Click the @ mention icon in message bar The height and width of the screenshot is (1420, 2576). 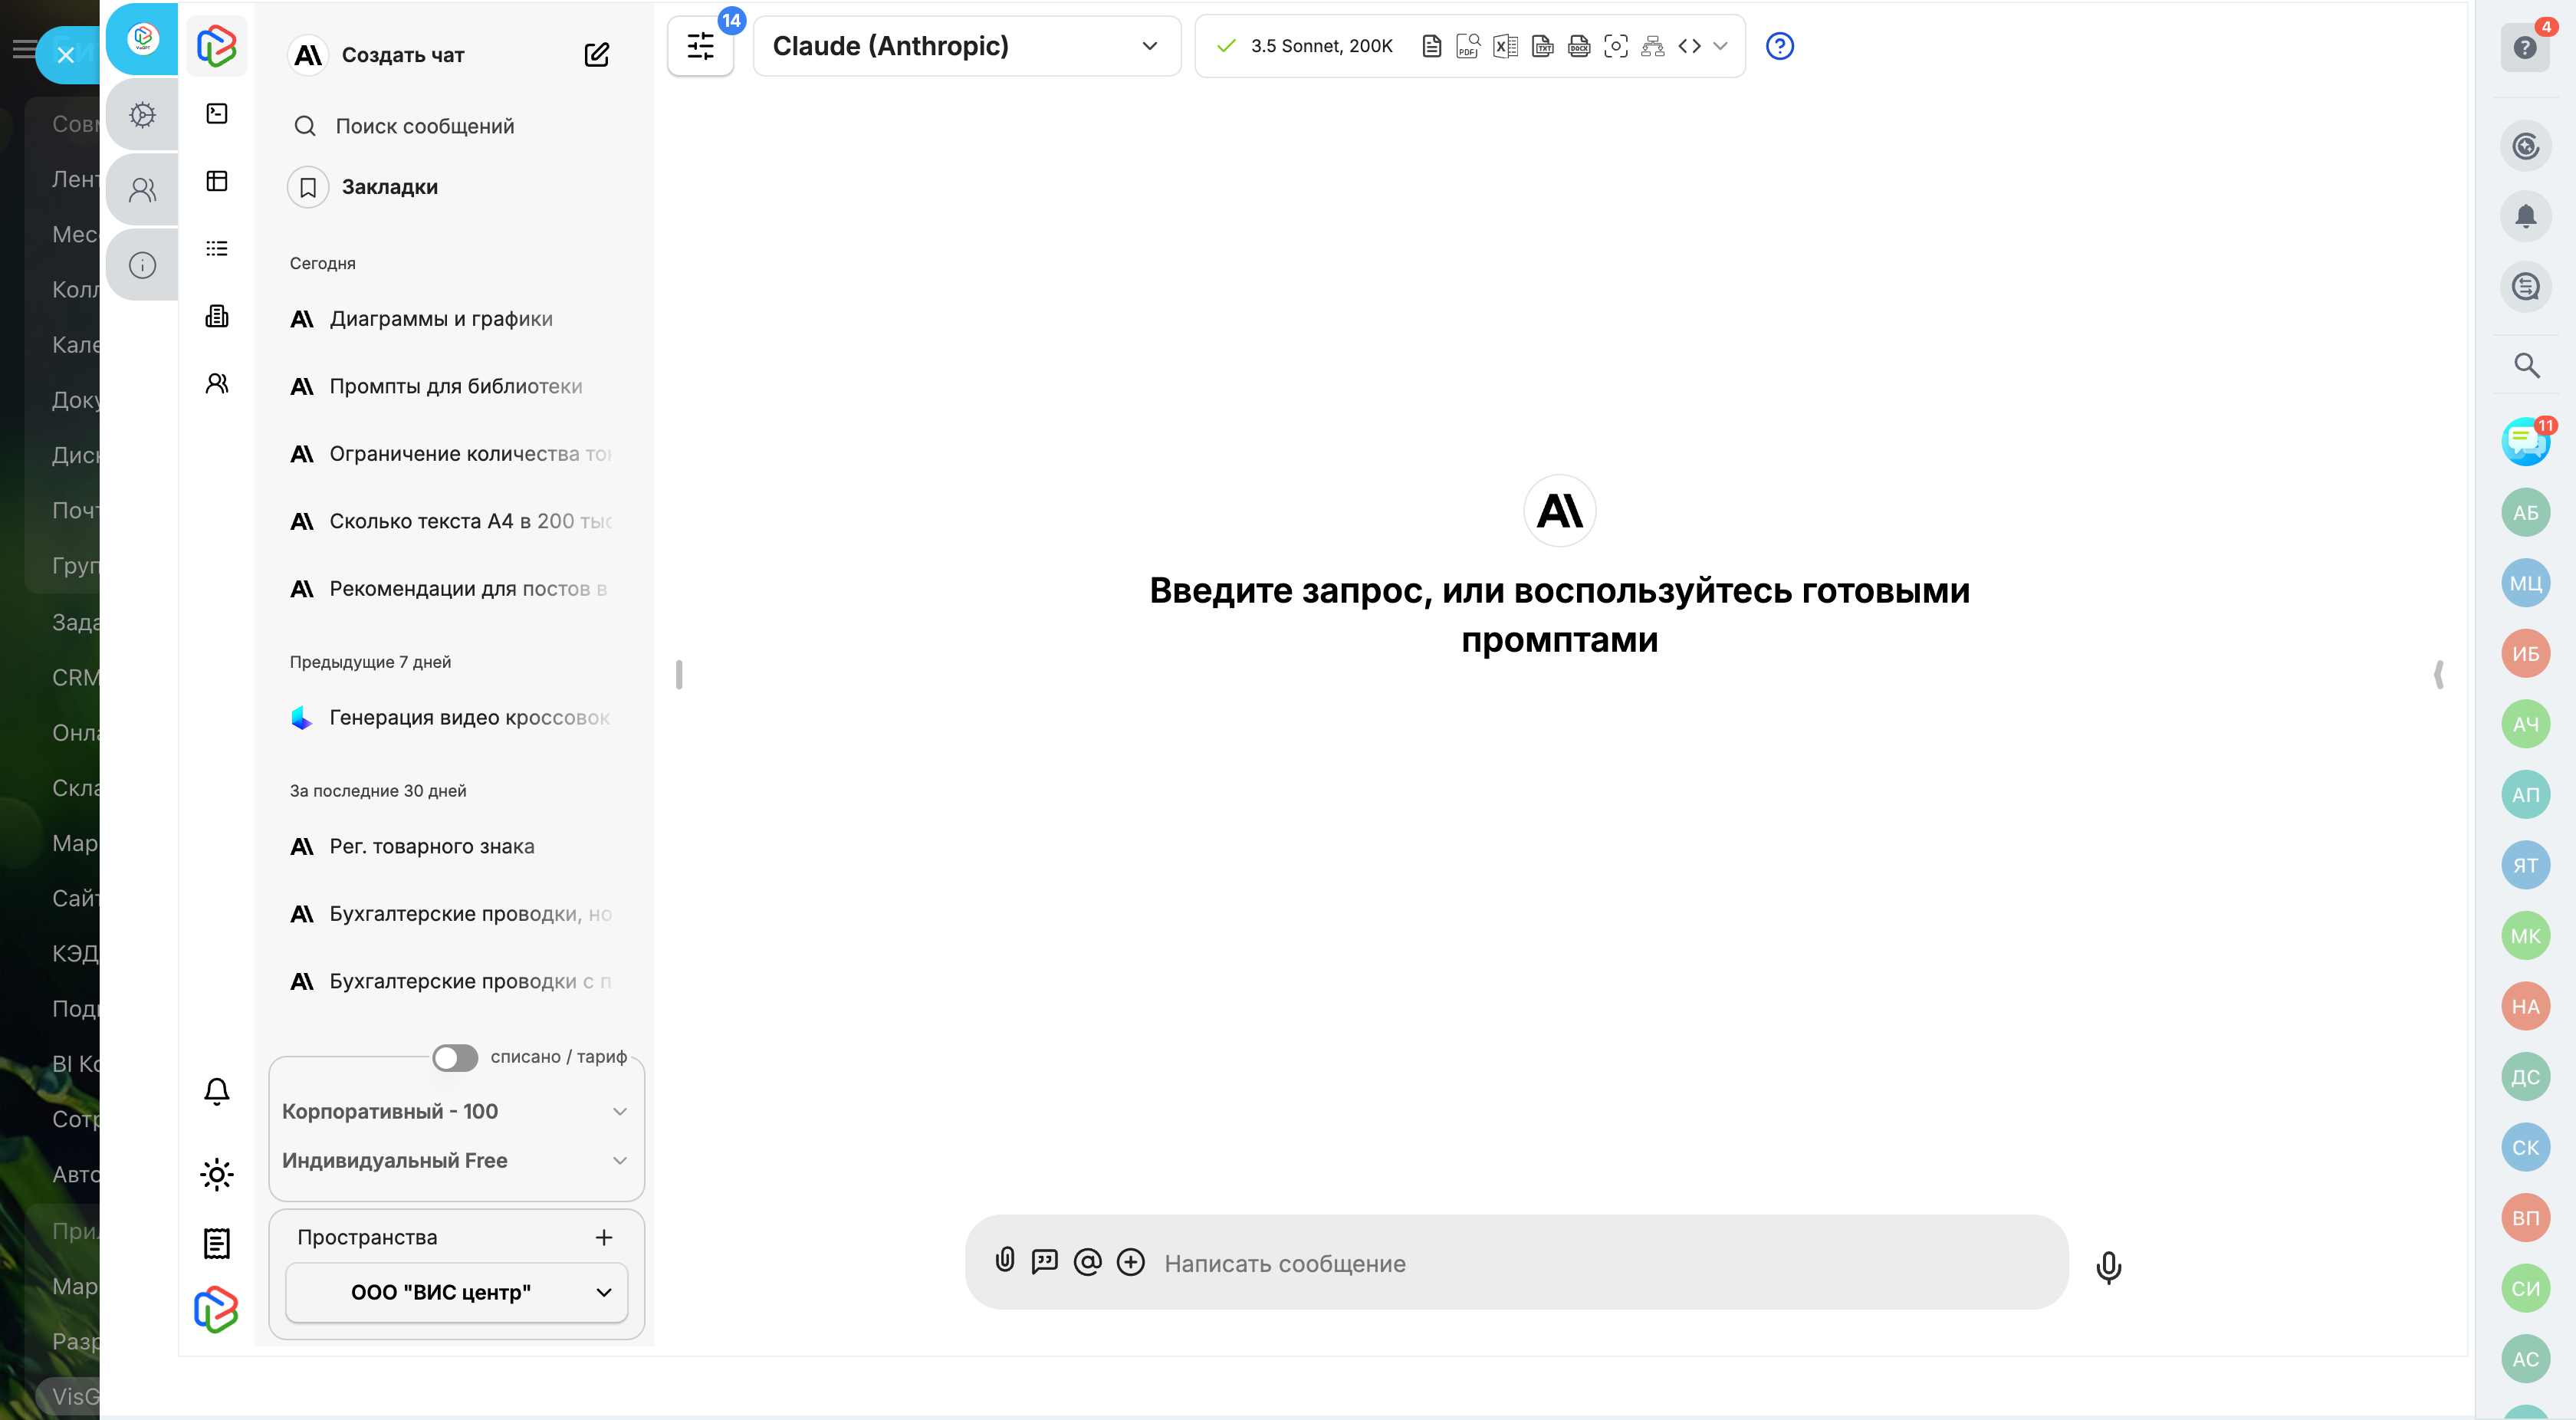click(1087, 1262)
